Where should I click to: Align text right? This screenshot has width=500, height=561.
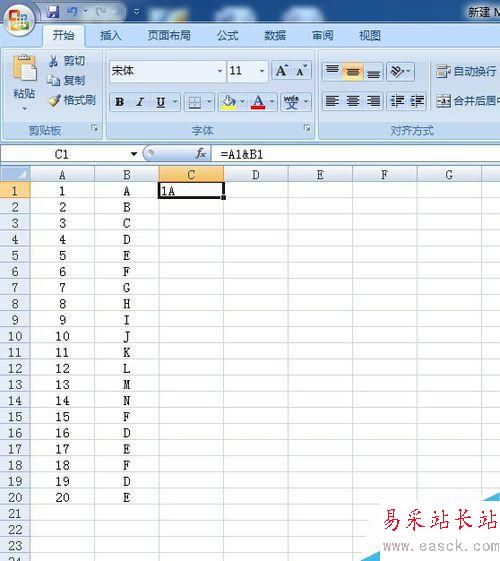click(x=373, y=101)
